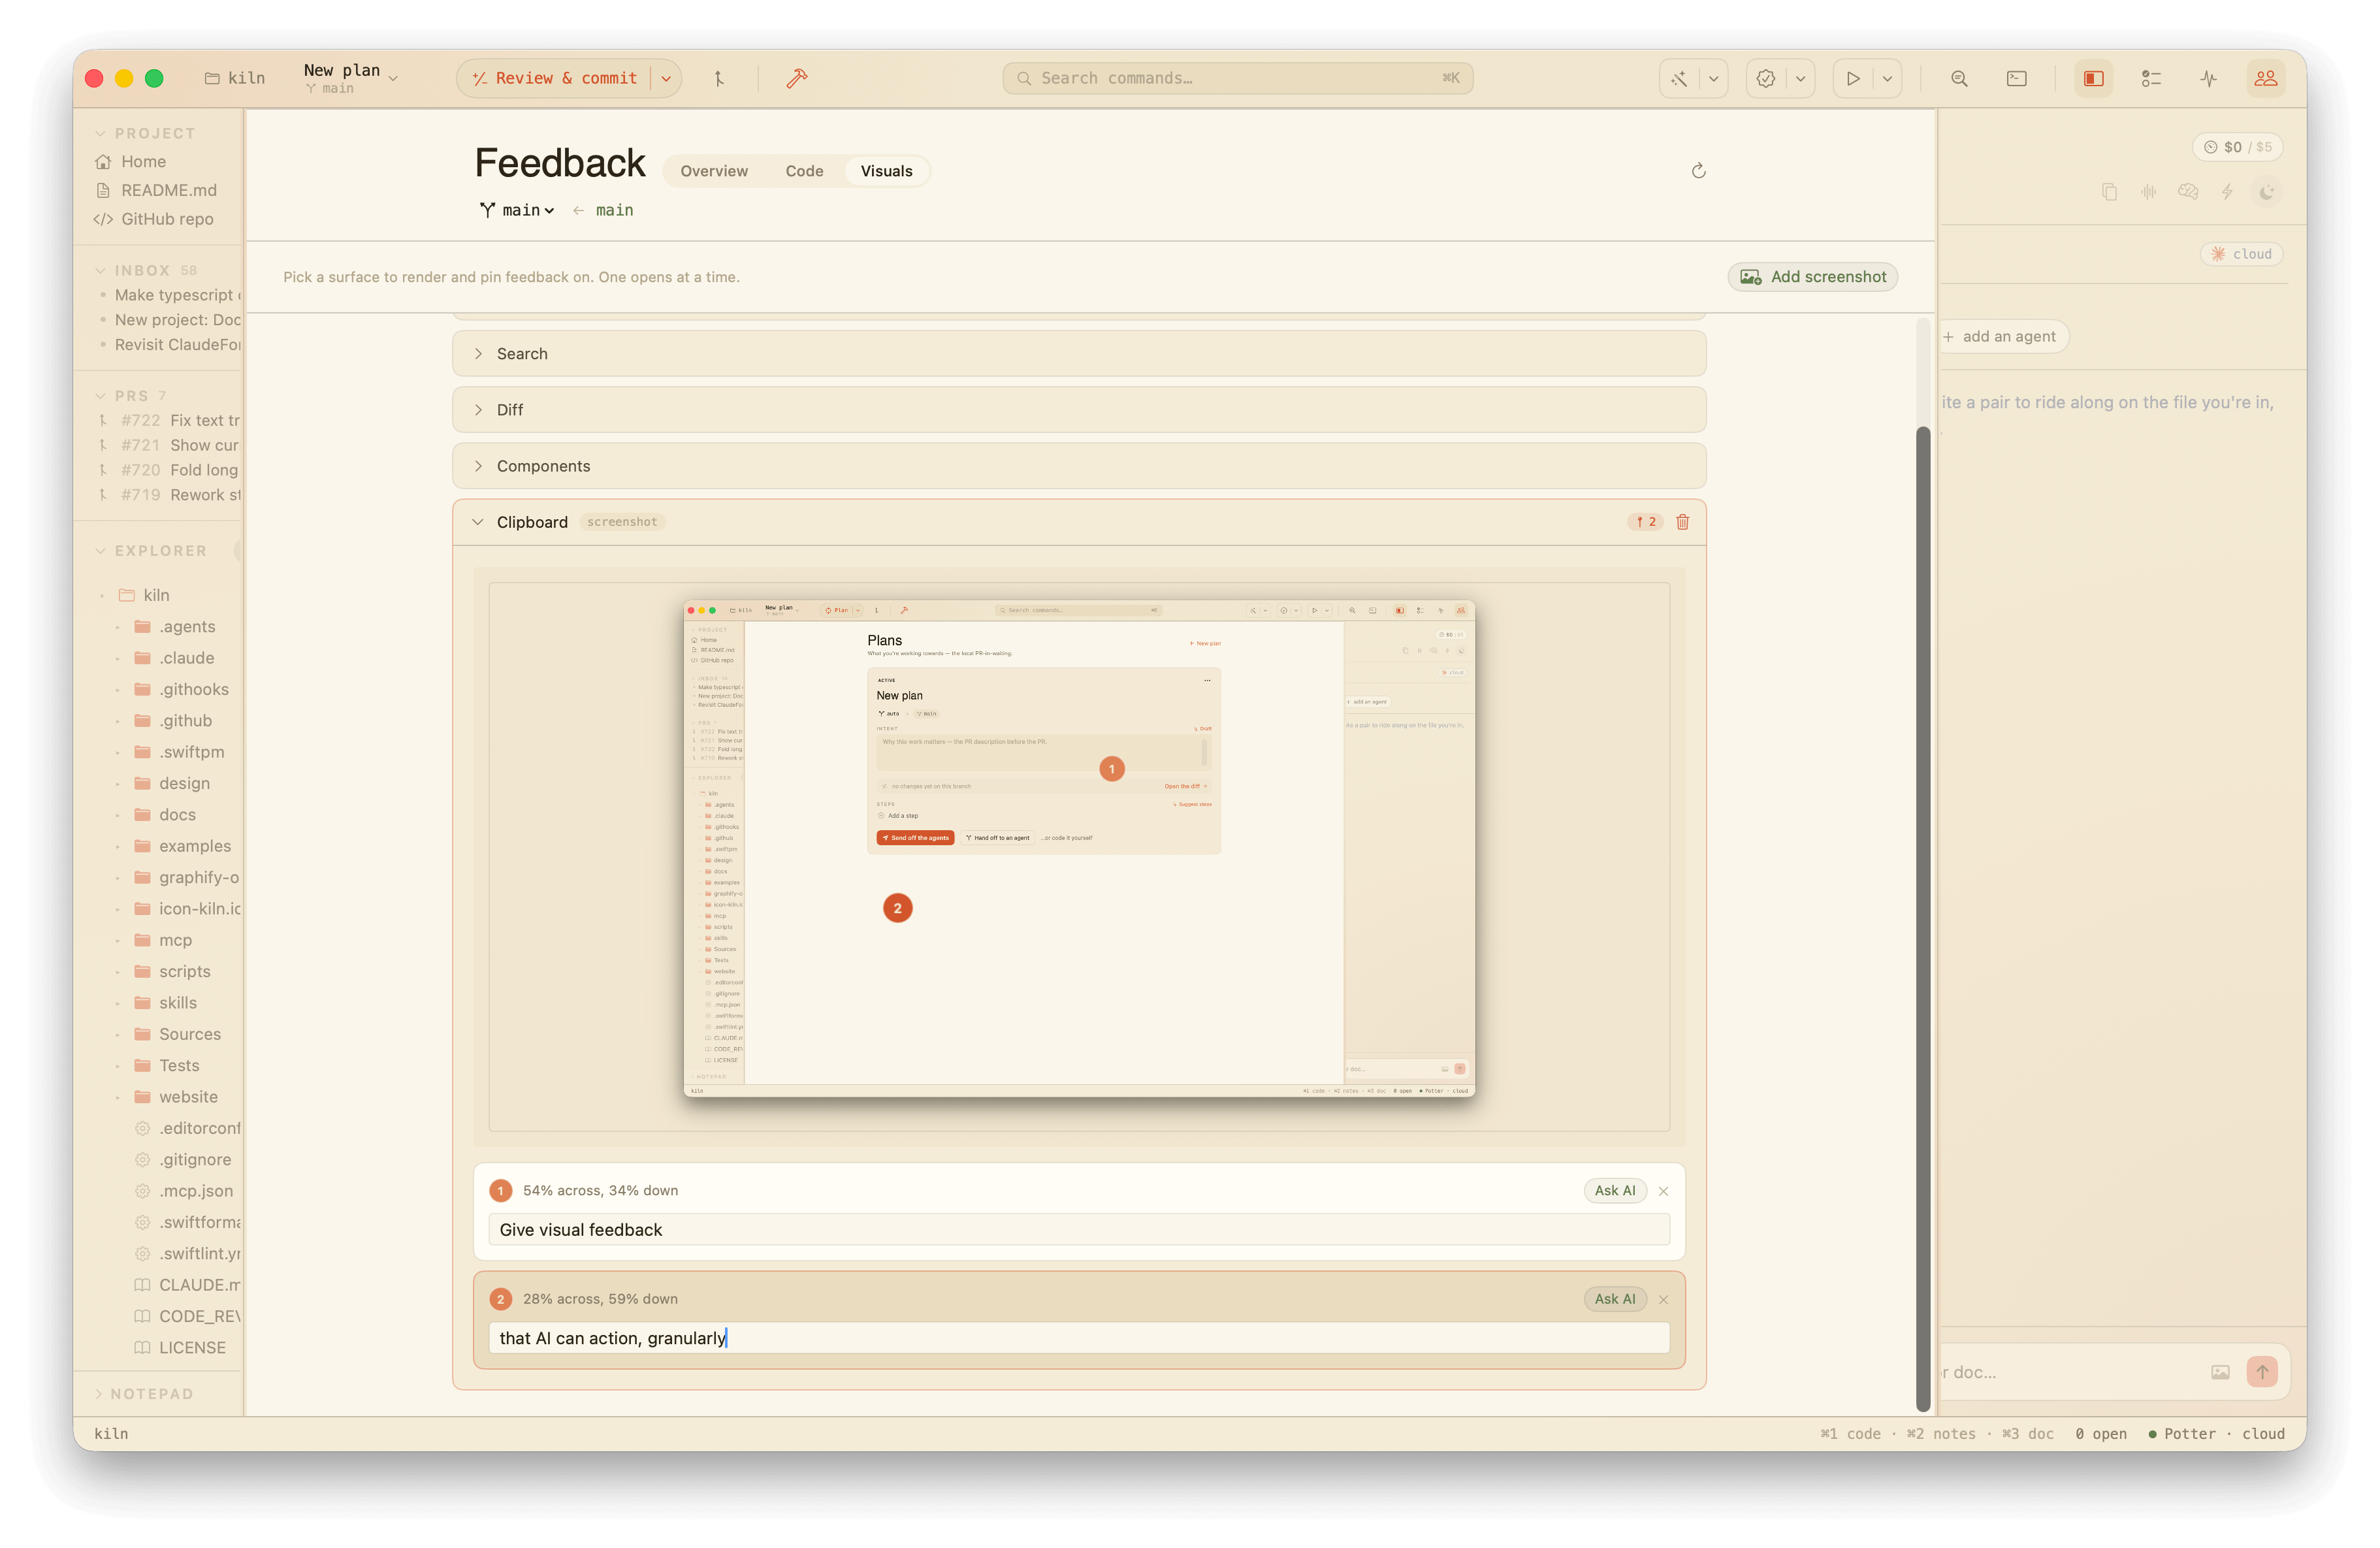The height and width of the screenshot is (1548, 2380).
Task: Click the lightning bolt icon
Action: point(2227,192)
